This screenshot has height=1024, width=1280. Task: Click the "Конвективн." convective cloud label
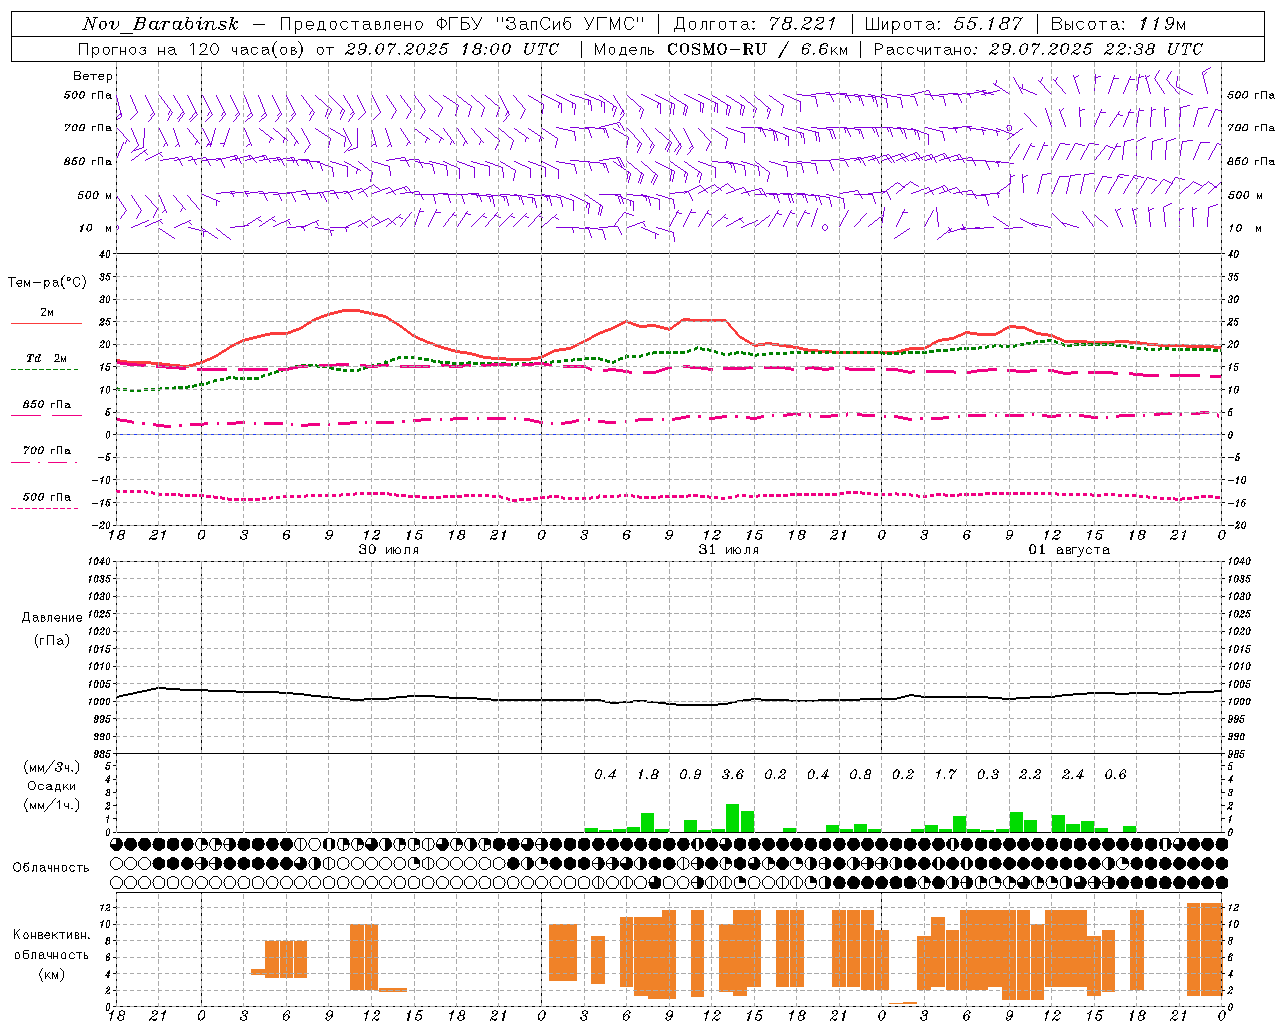(51, 935)
